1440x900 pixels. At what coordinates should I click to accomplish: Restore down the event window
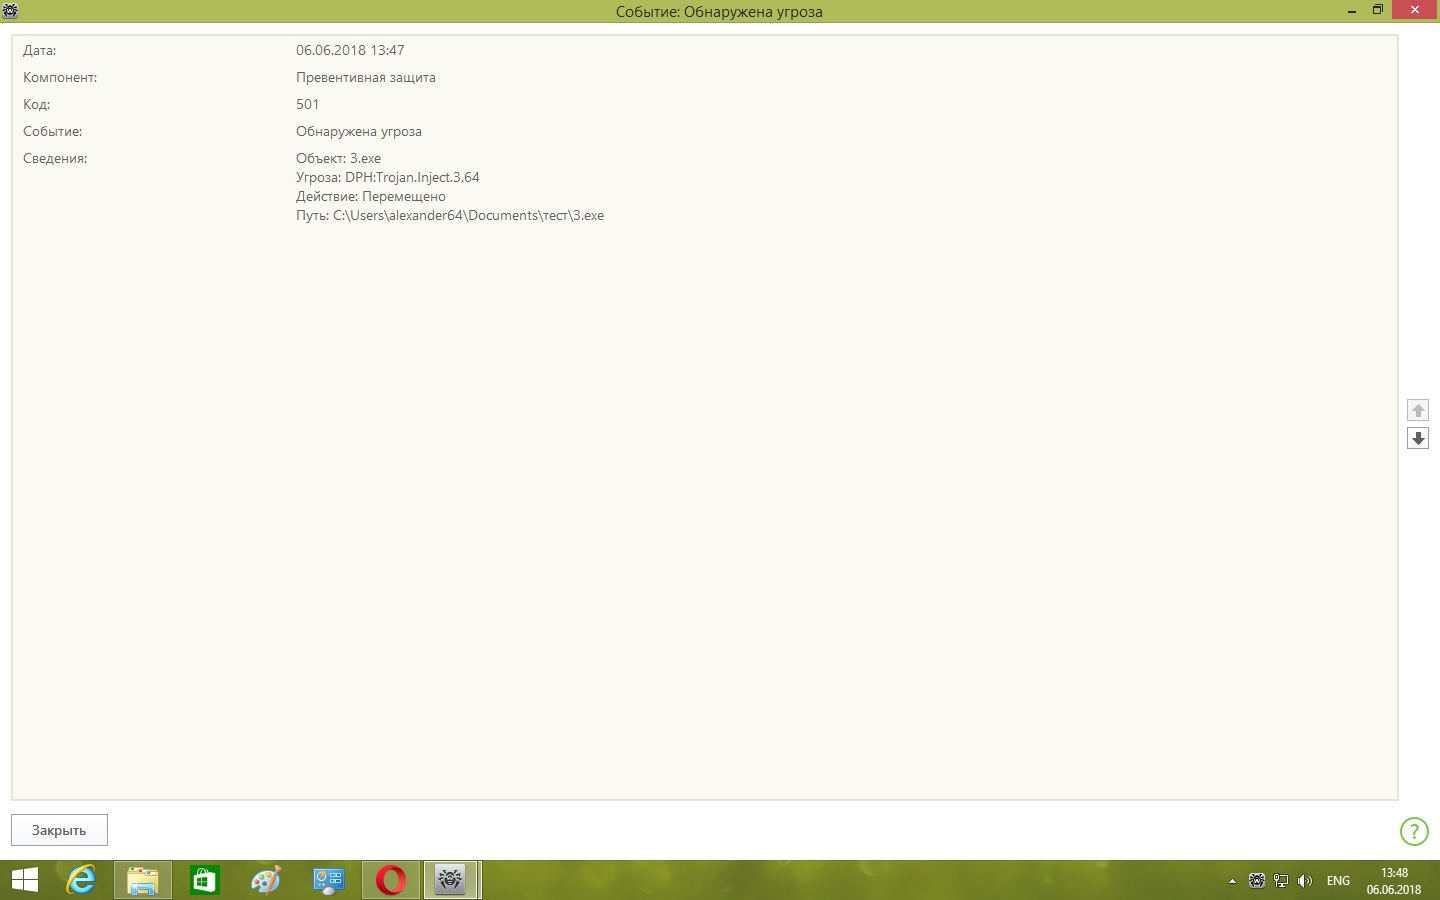[1378, 10]
